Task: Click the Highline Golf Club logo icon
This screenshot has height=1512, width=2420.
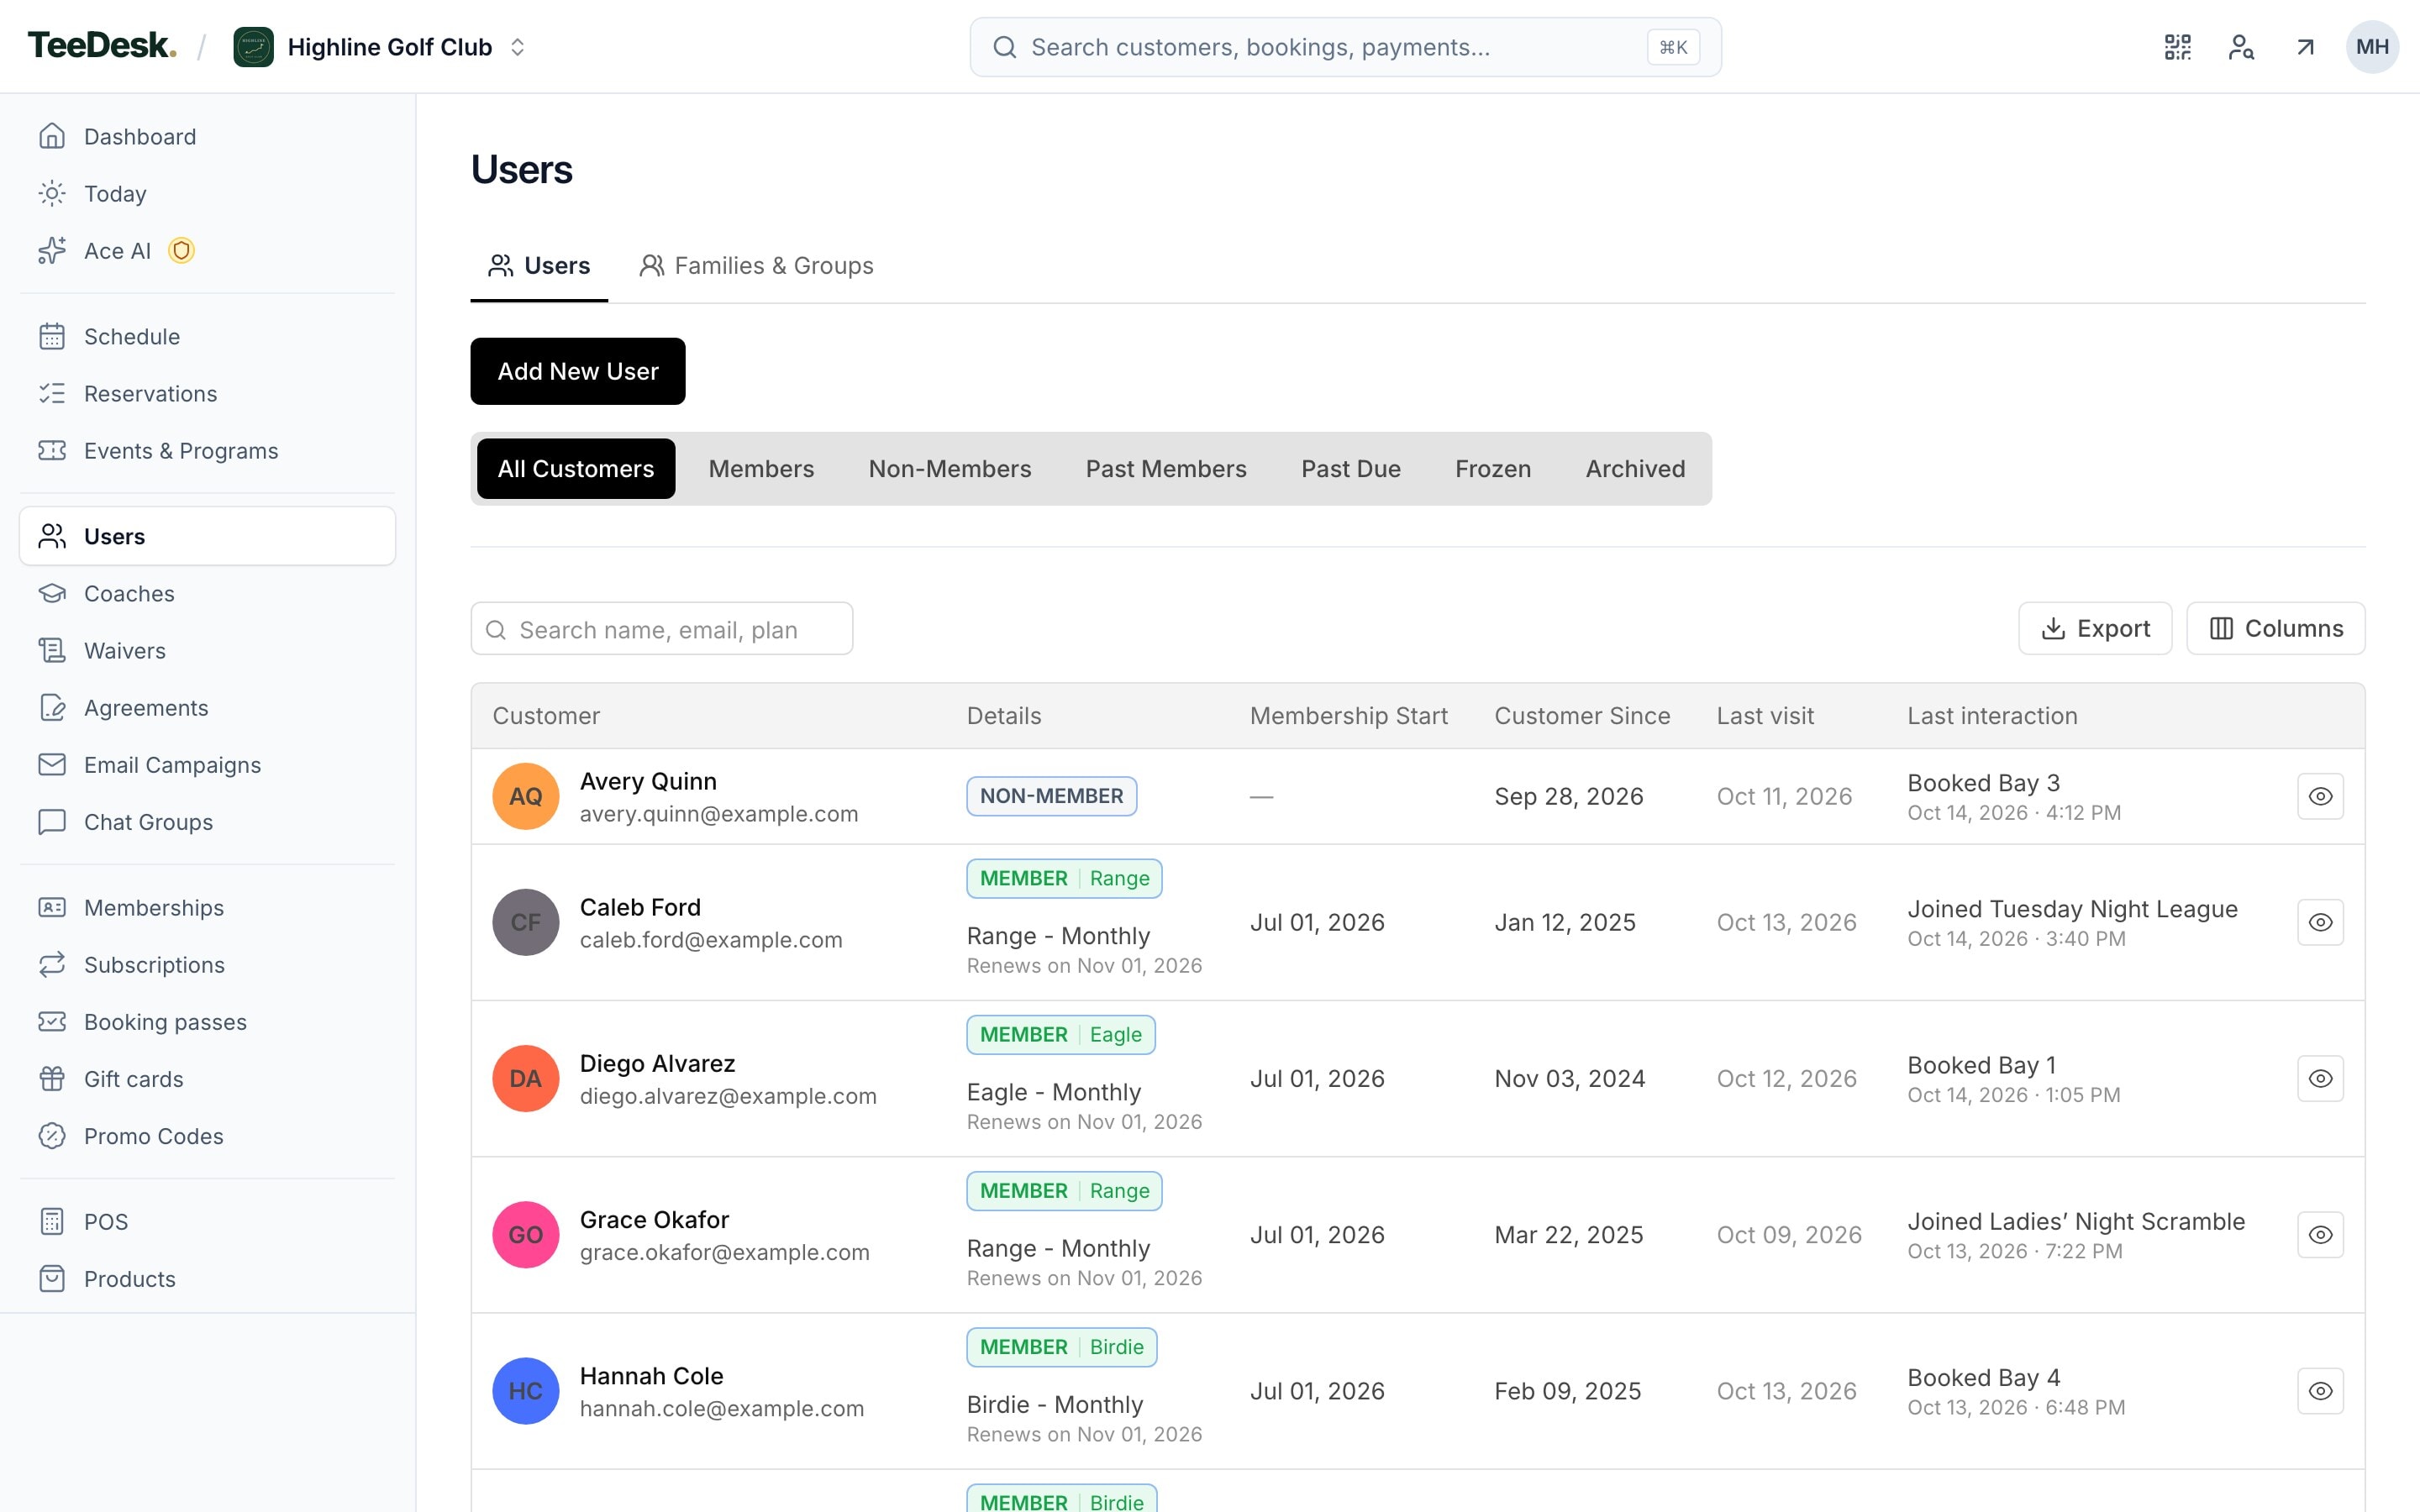Action: (x=253, y=47)
